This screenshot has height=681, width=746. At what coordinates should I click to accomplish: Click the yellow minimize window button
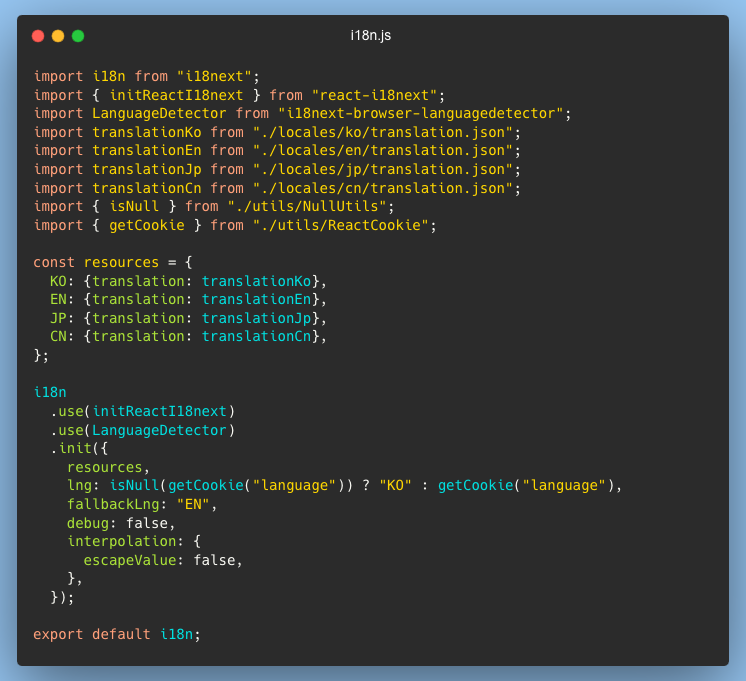[x=58, y=36]
